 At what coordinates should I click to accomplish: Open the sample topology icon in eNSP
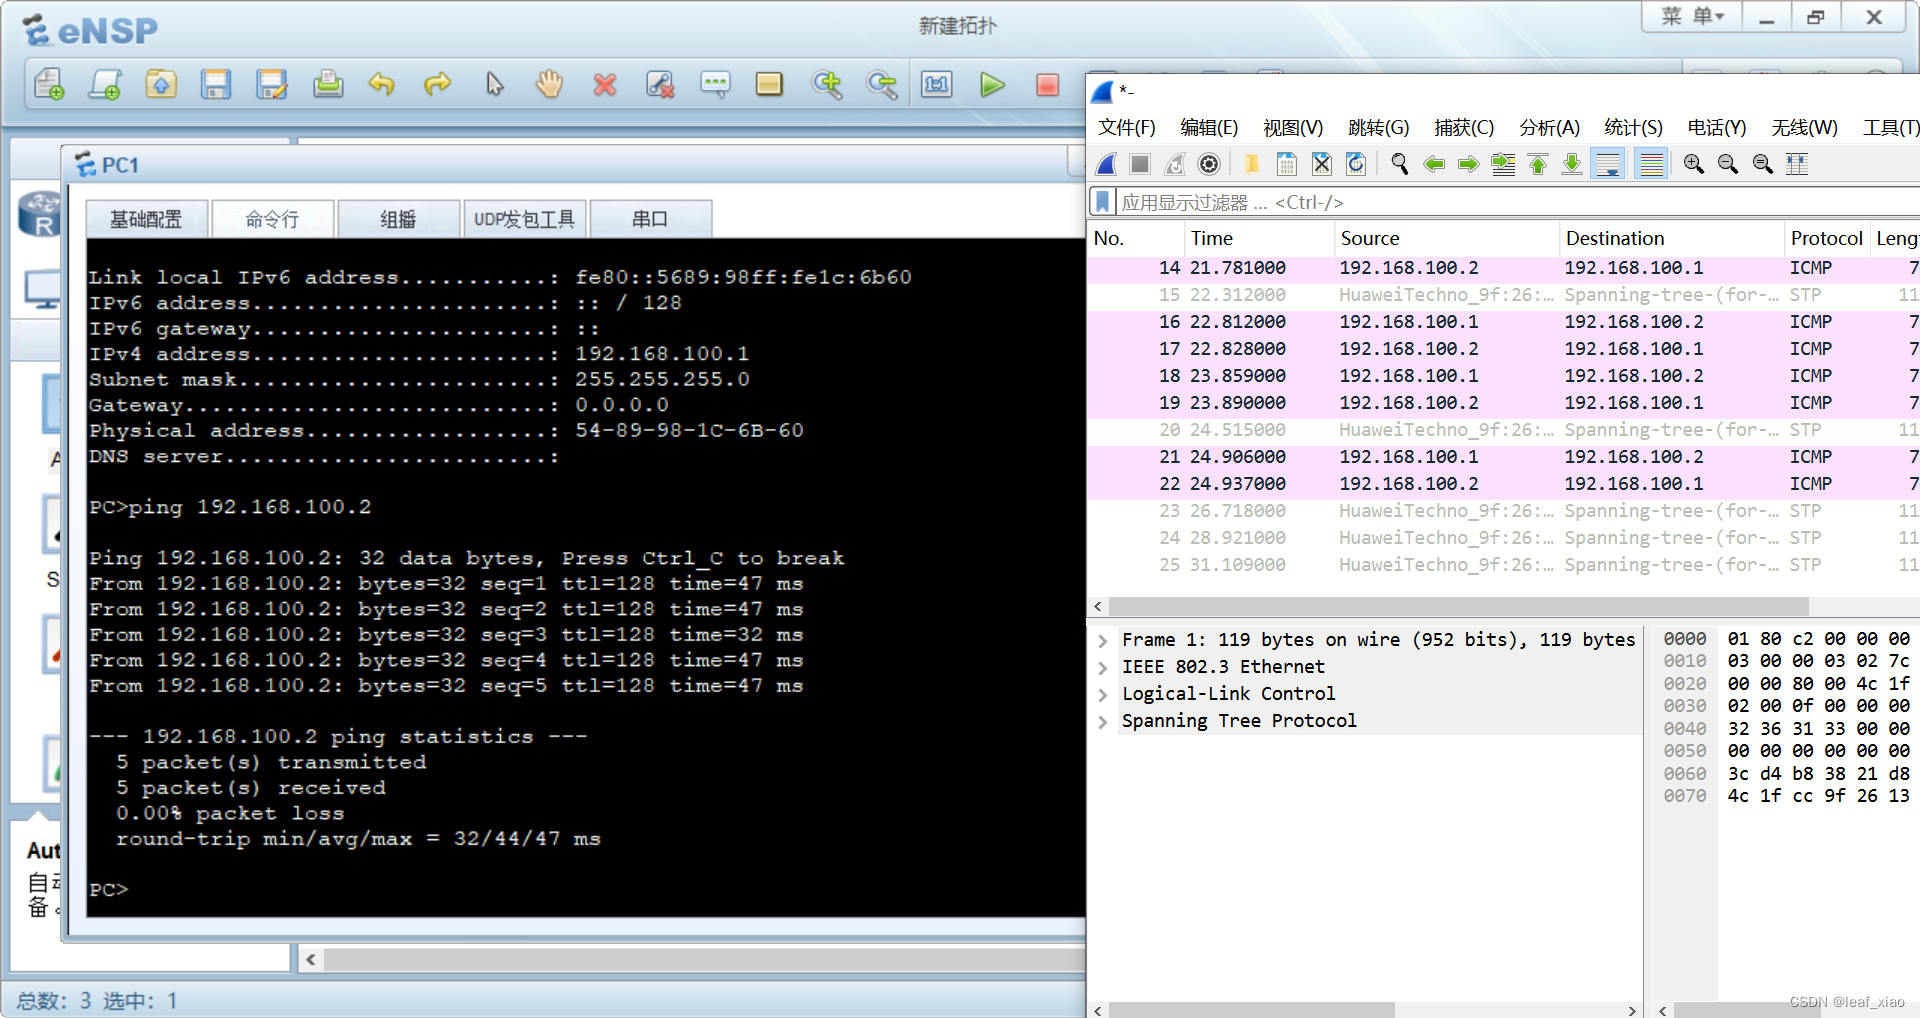[x=105, y=85]
